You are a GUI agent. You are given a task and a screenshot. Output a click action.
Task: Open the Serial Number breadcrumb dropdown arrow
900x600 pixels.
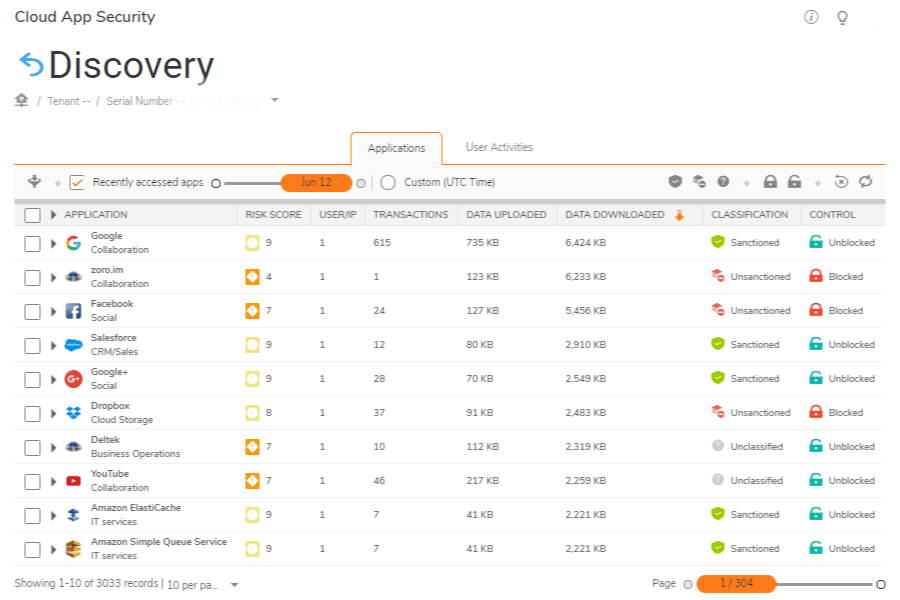tap(275, 100)
